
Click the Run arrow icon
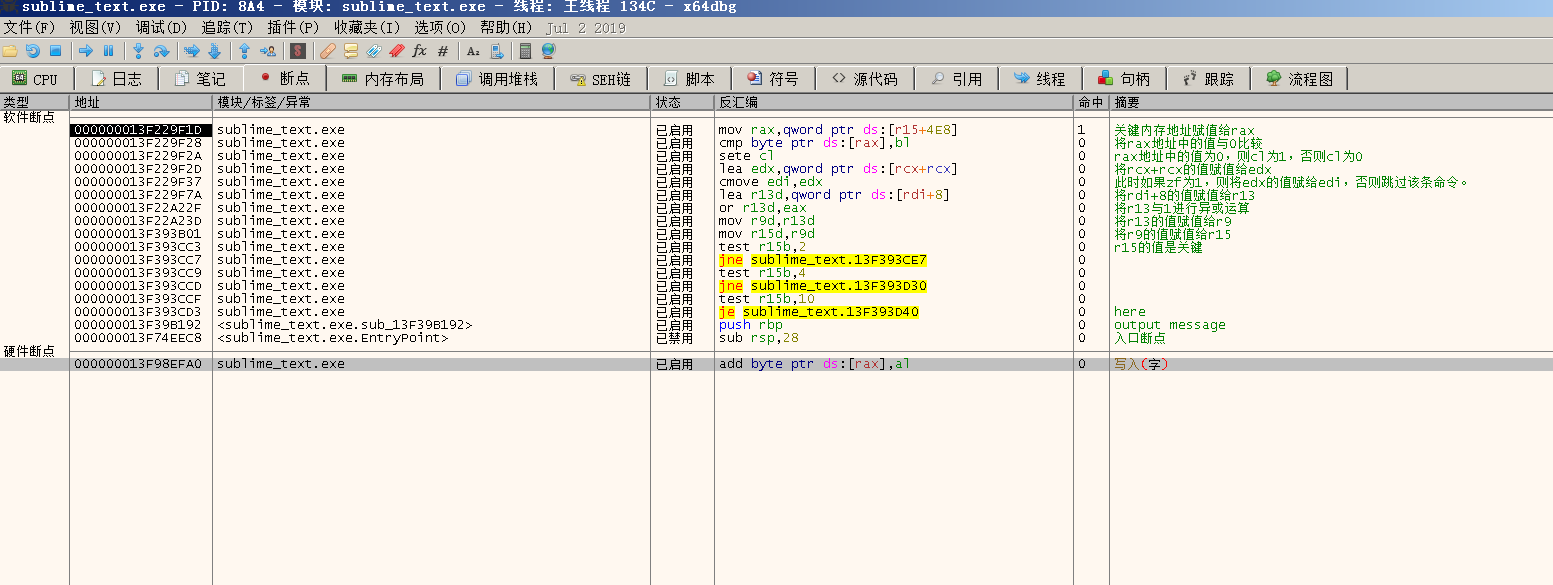(86, 50)
